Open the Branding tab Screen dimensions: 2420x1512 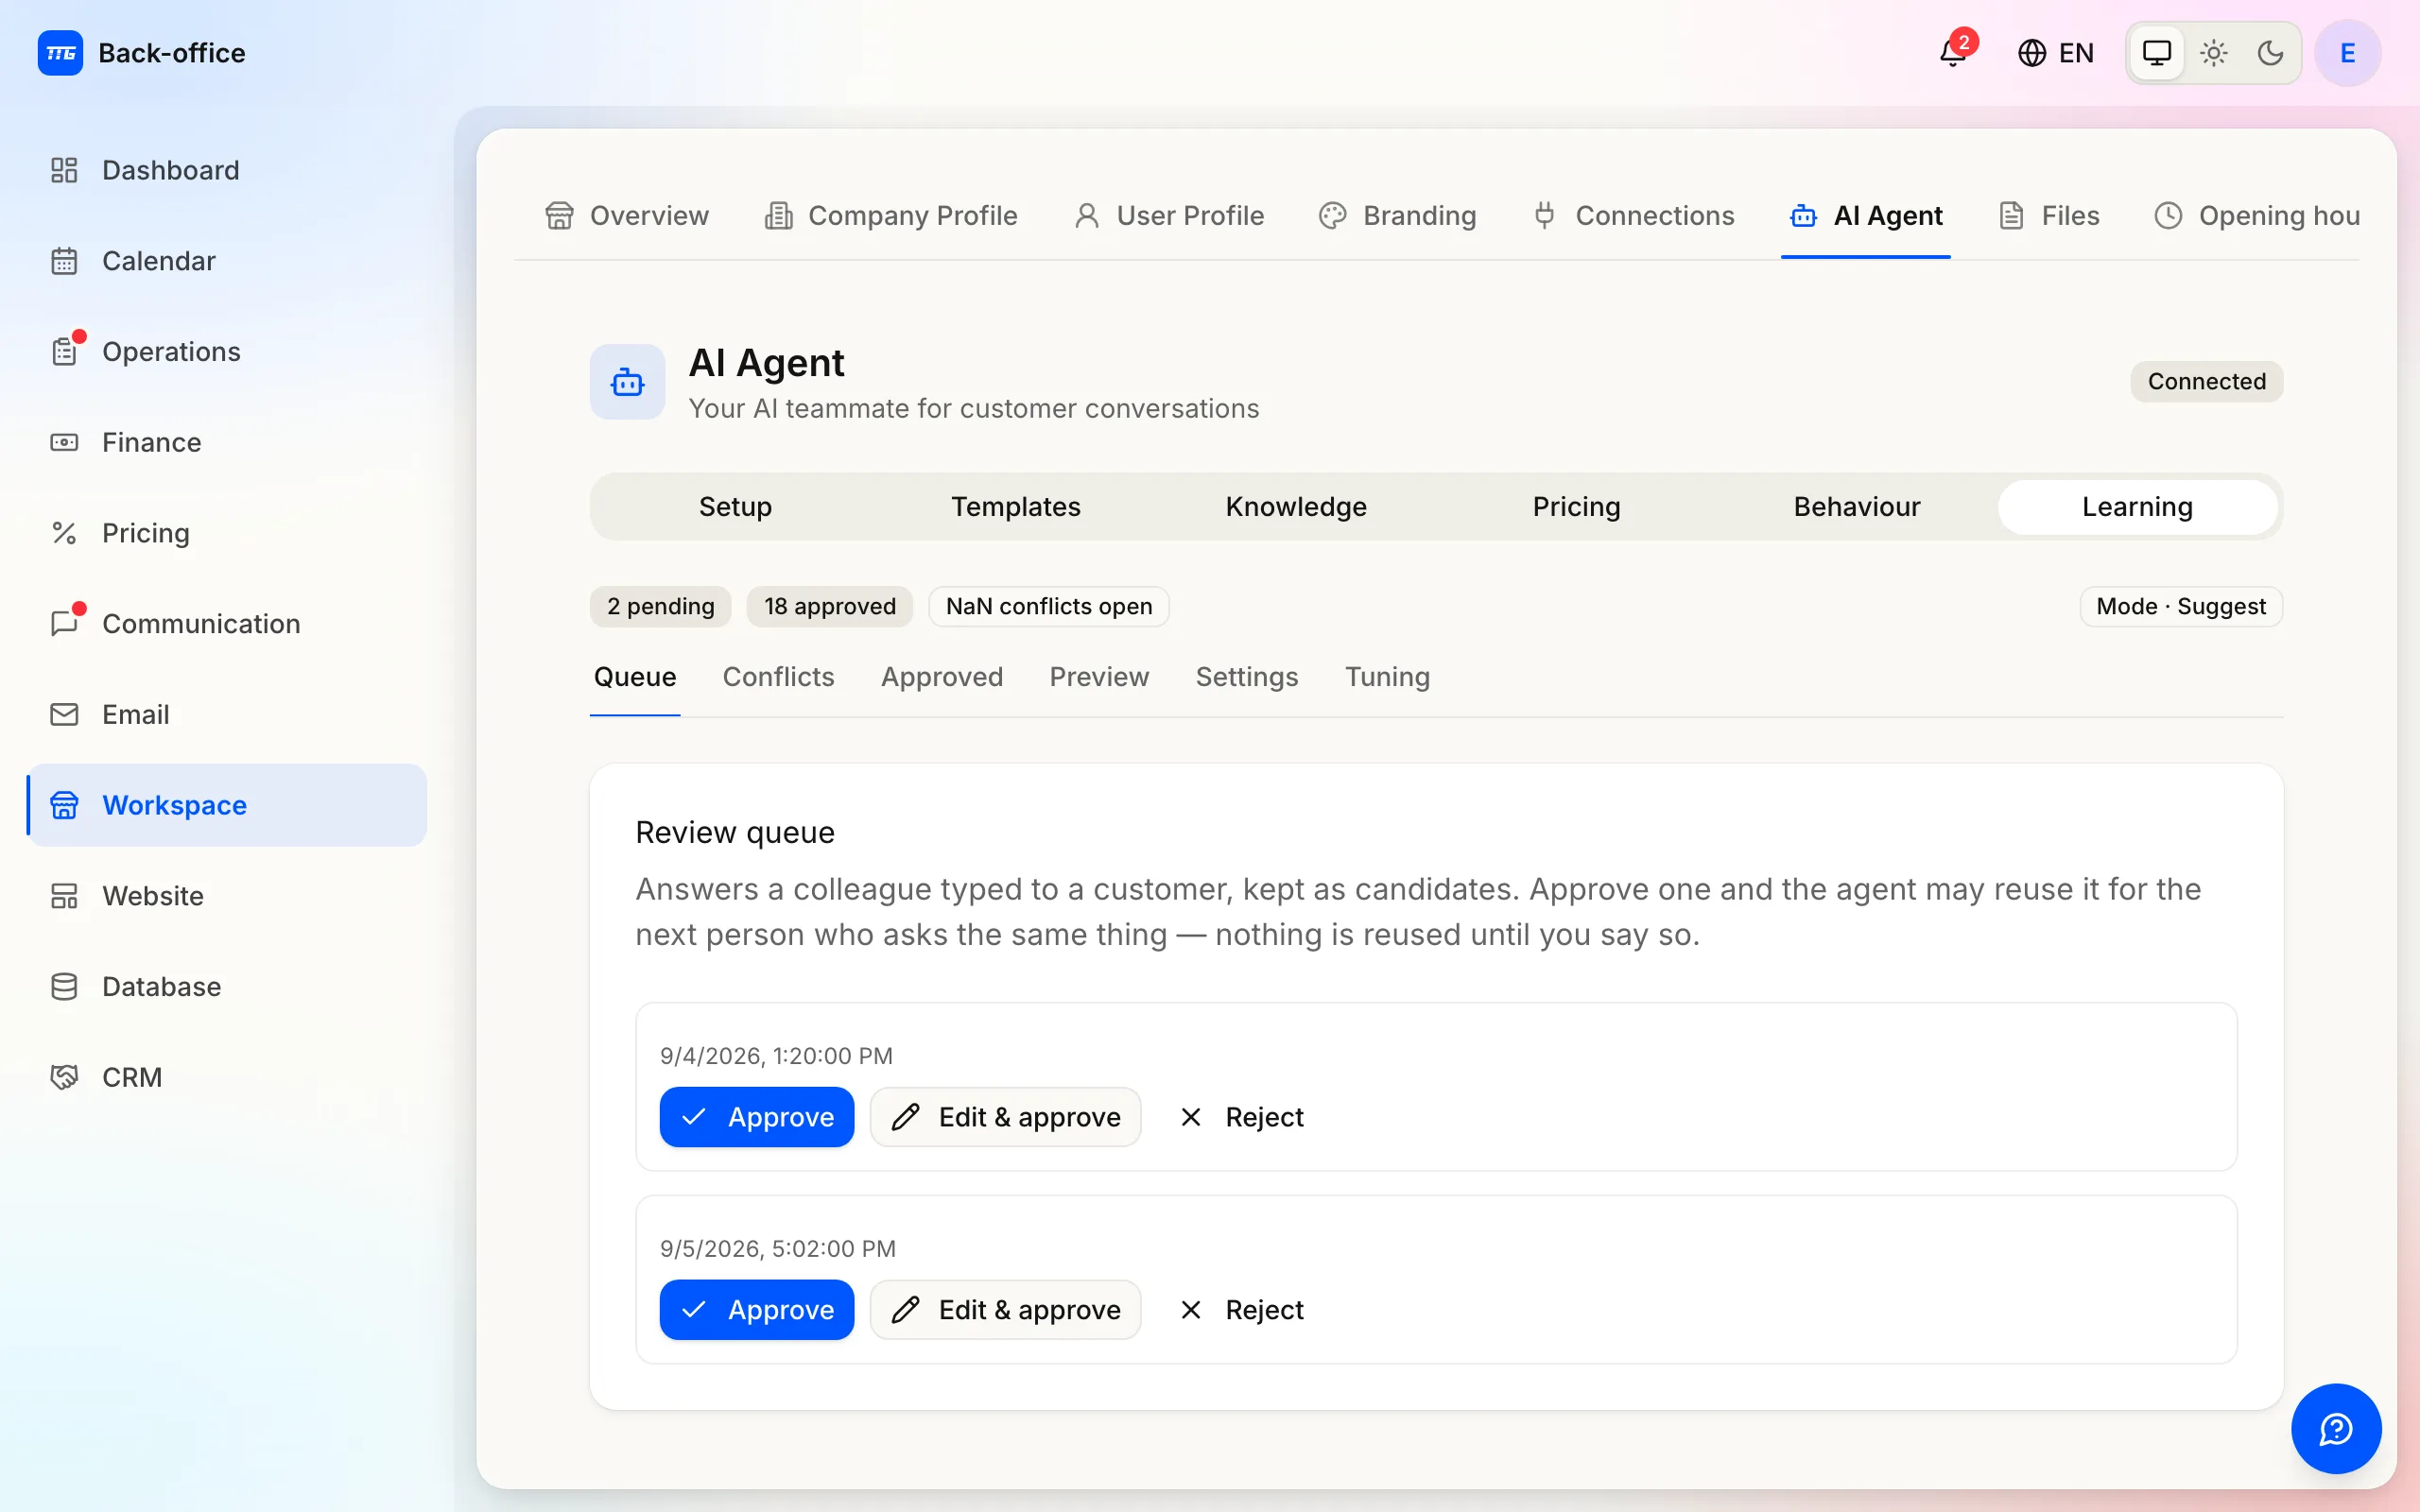click(1397, 216)
